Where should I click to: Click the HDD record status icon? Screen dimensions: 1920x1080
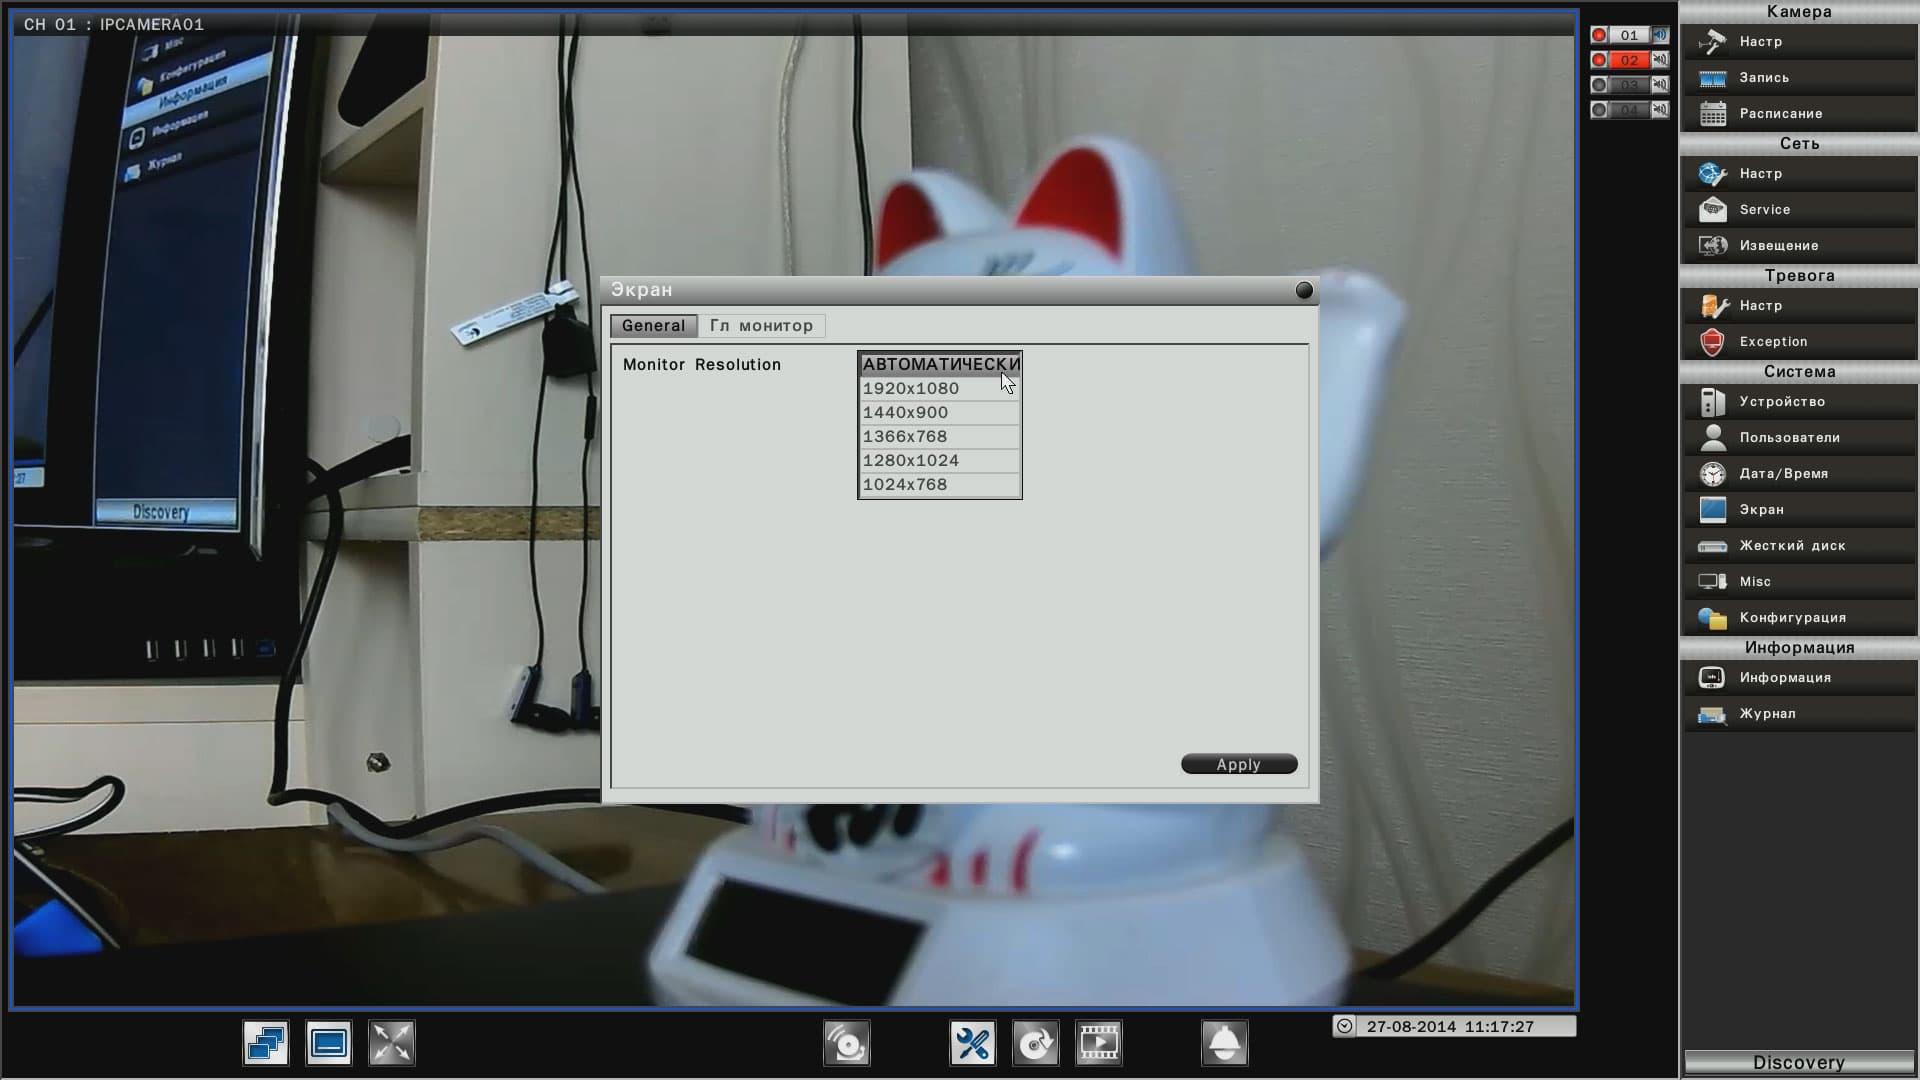846,1043
